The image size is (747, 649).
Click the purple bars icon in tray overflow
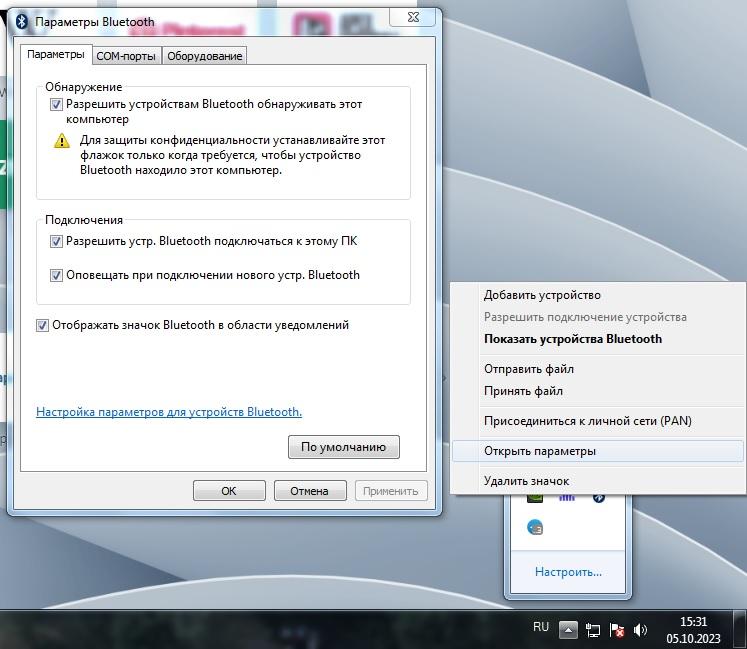coord(567,498)
